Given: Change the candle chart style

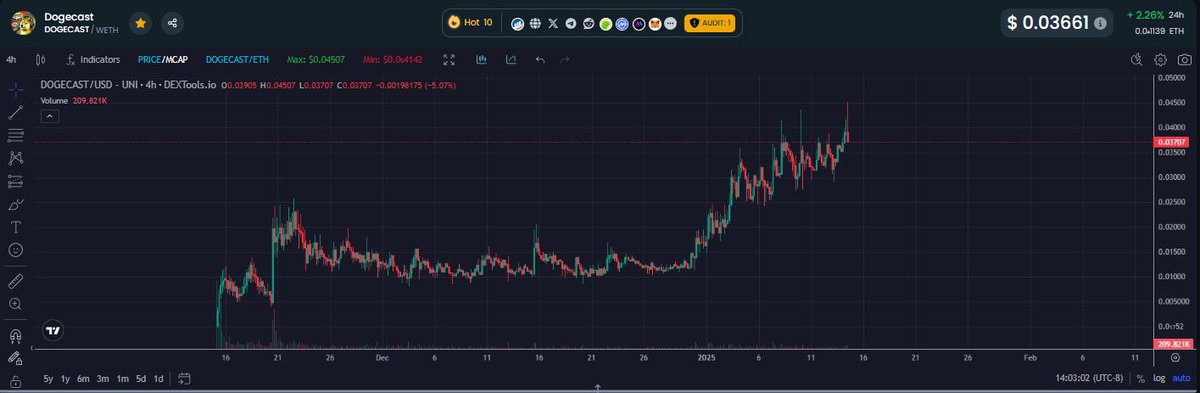Looking at the screenshot, I should pyautogui.click(x=41, y=60).
